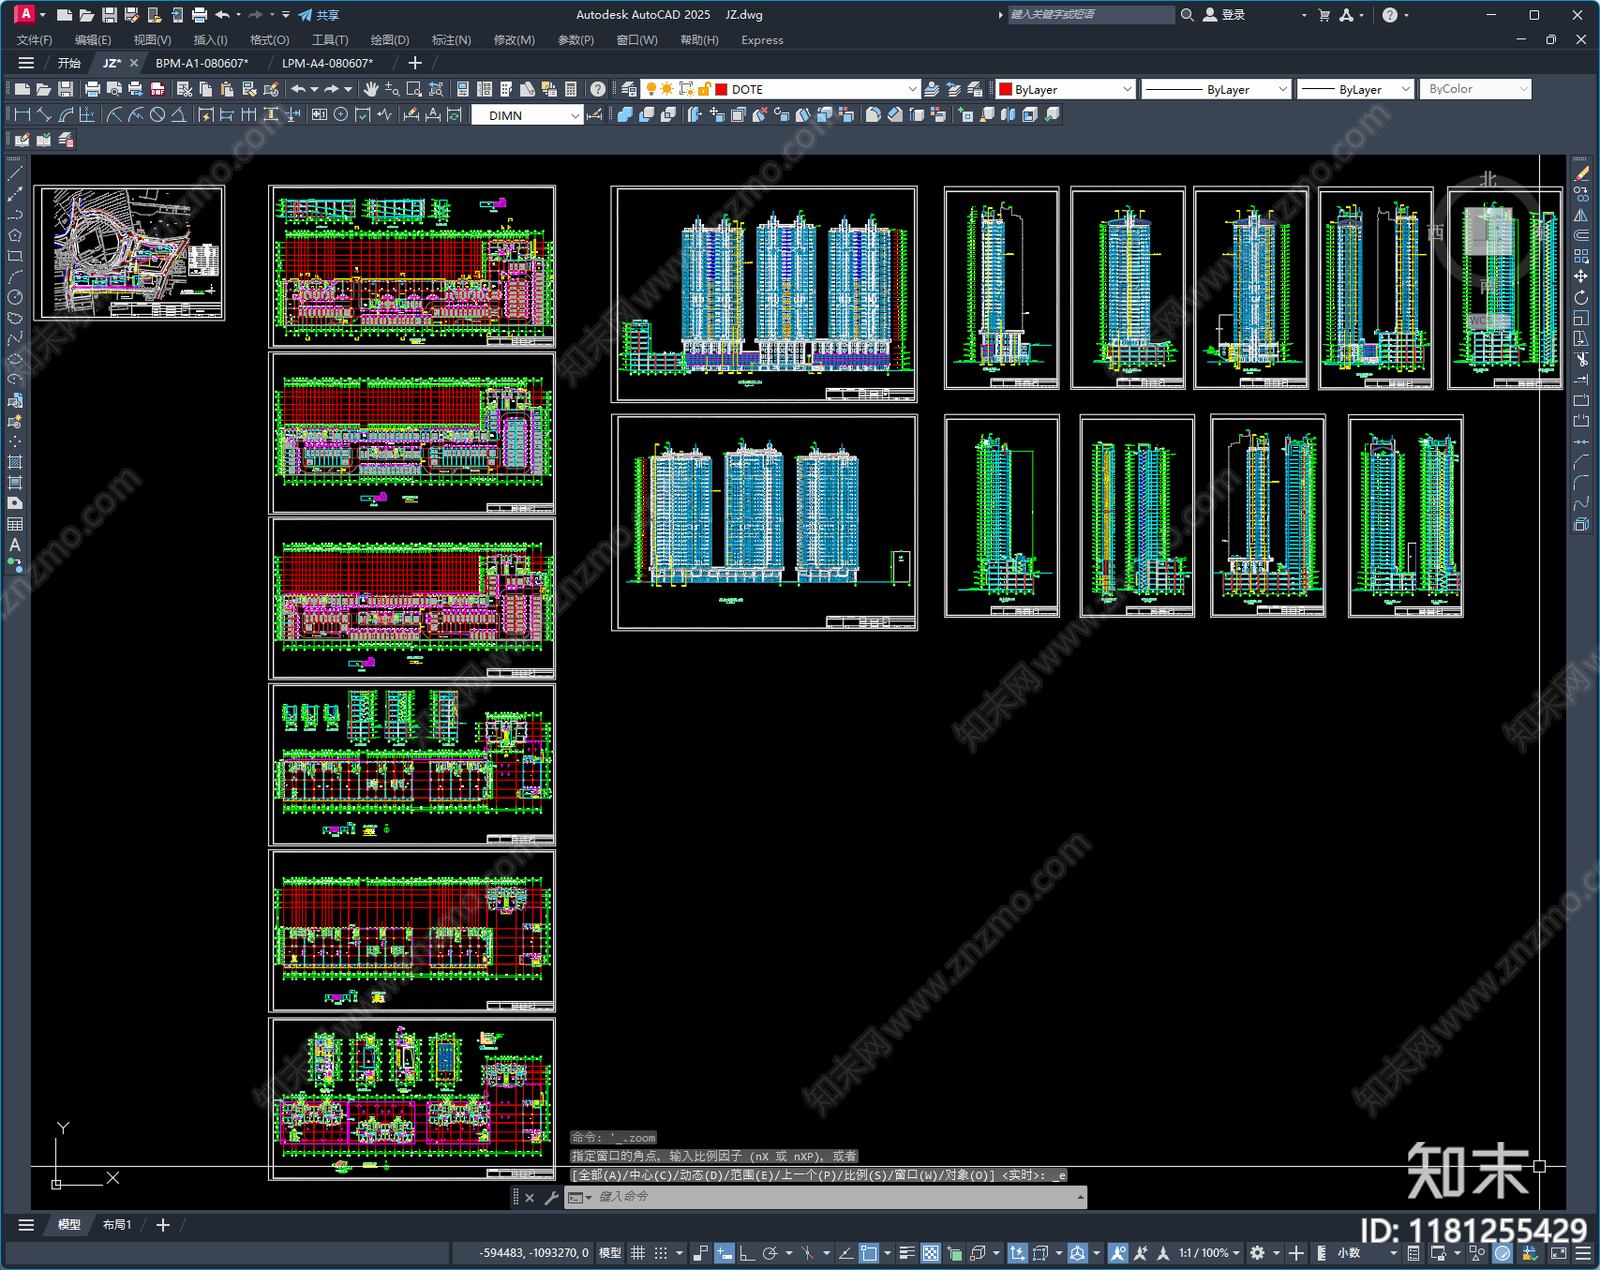Image resolution: width=1600 pixels, height=1270 pixels.
Task: Click the search keyword input box
Action: (1090, 15)
